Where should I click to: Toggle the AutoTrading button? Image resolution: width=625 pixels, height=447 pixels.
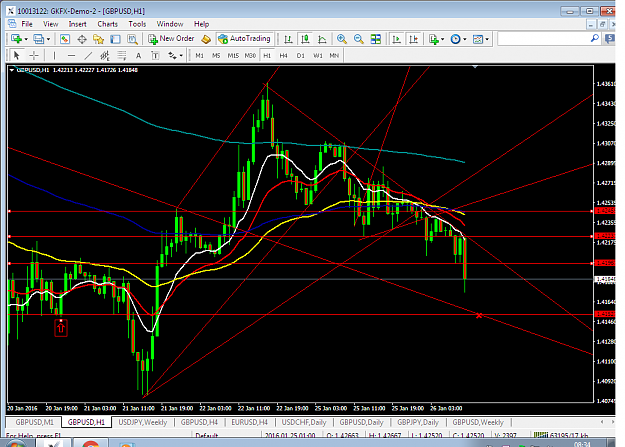click(245, 39)
